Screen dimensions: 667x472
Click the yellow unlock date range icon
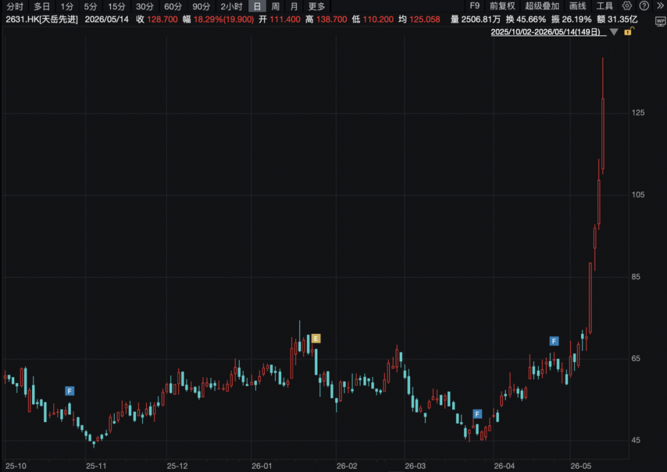pyautogui.click(x=629, y=31)
